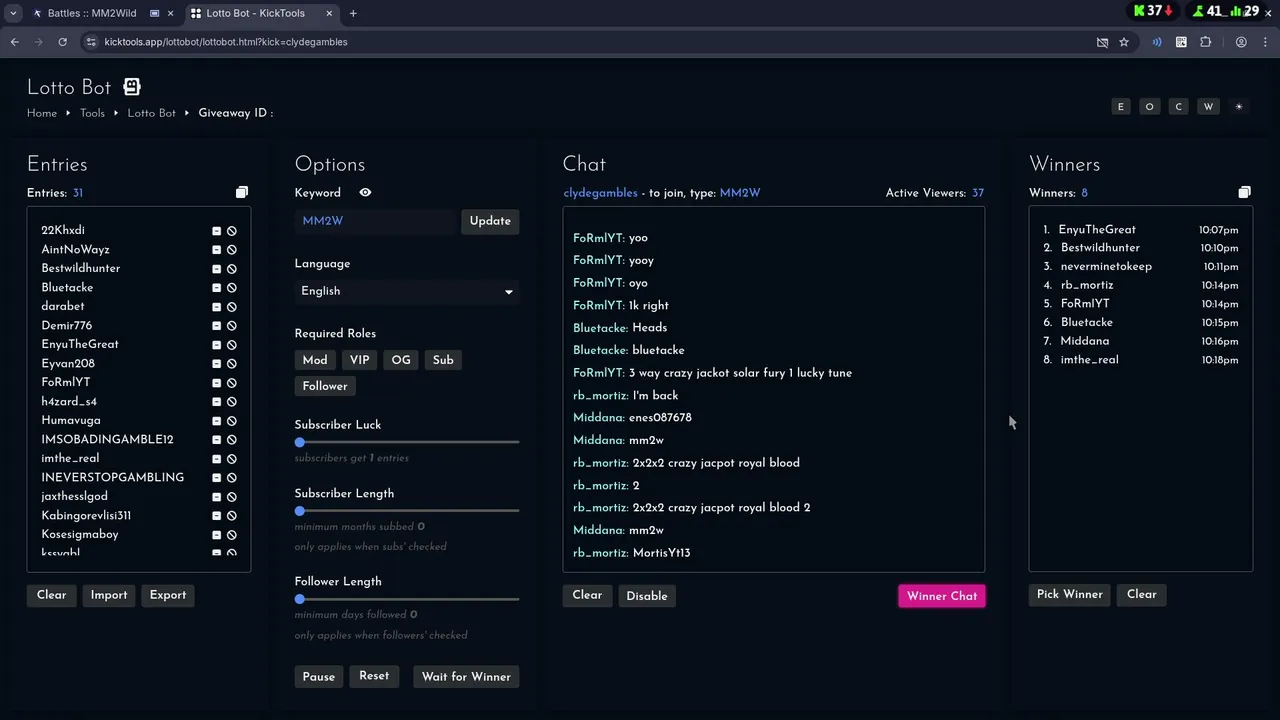Toggle keyword visibility eye icon
Viewport: 1280px width, 720px height.
tap(365, 193)
